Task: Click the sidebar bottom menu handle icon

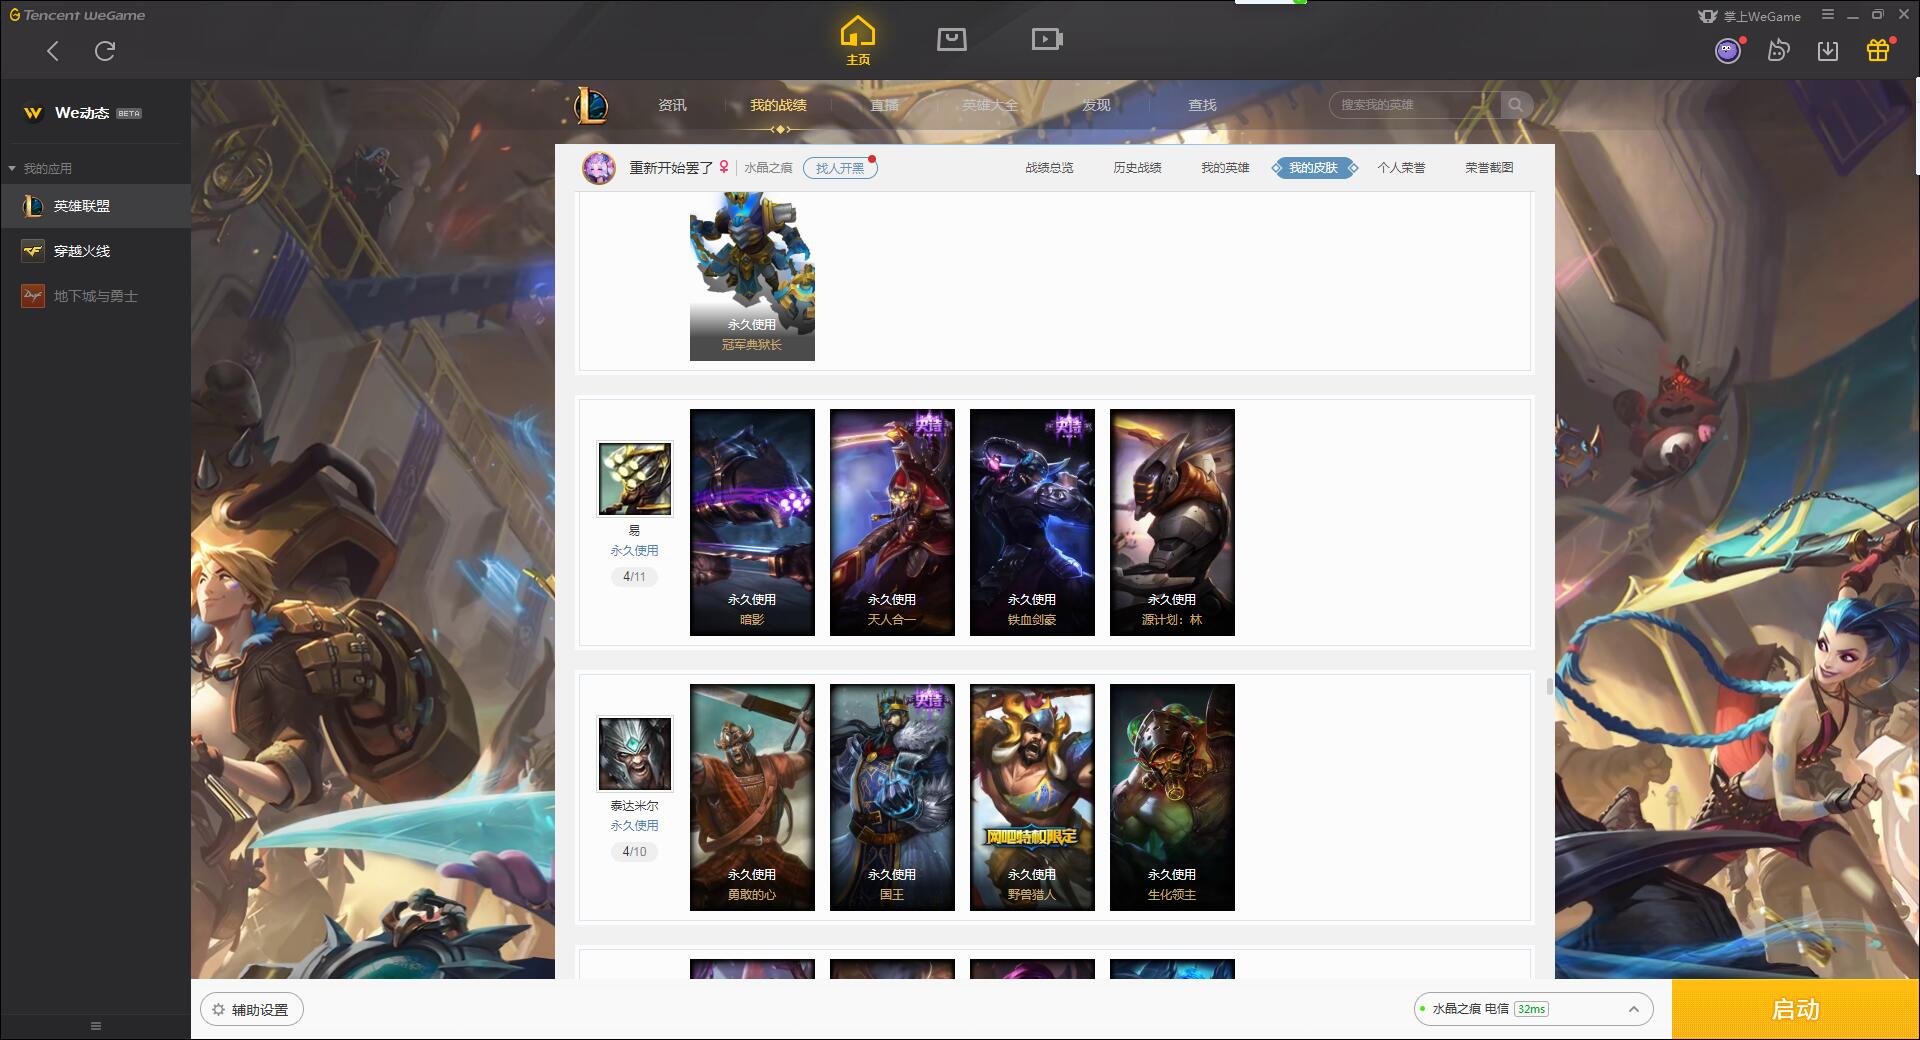Action: coord(96,1026)
